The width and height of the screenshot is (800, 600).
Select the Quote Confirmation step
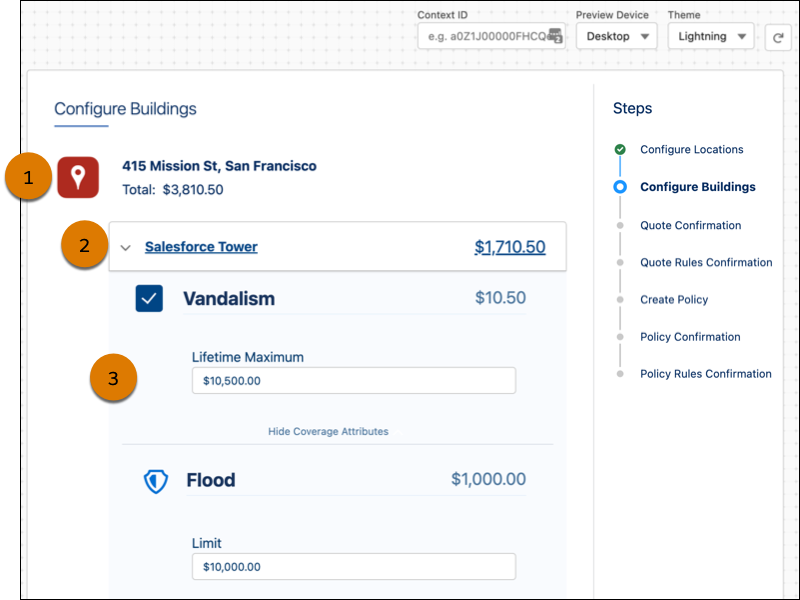point(690,225)
